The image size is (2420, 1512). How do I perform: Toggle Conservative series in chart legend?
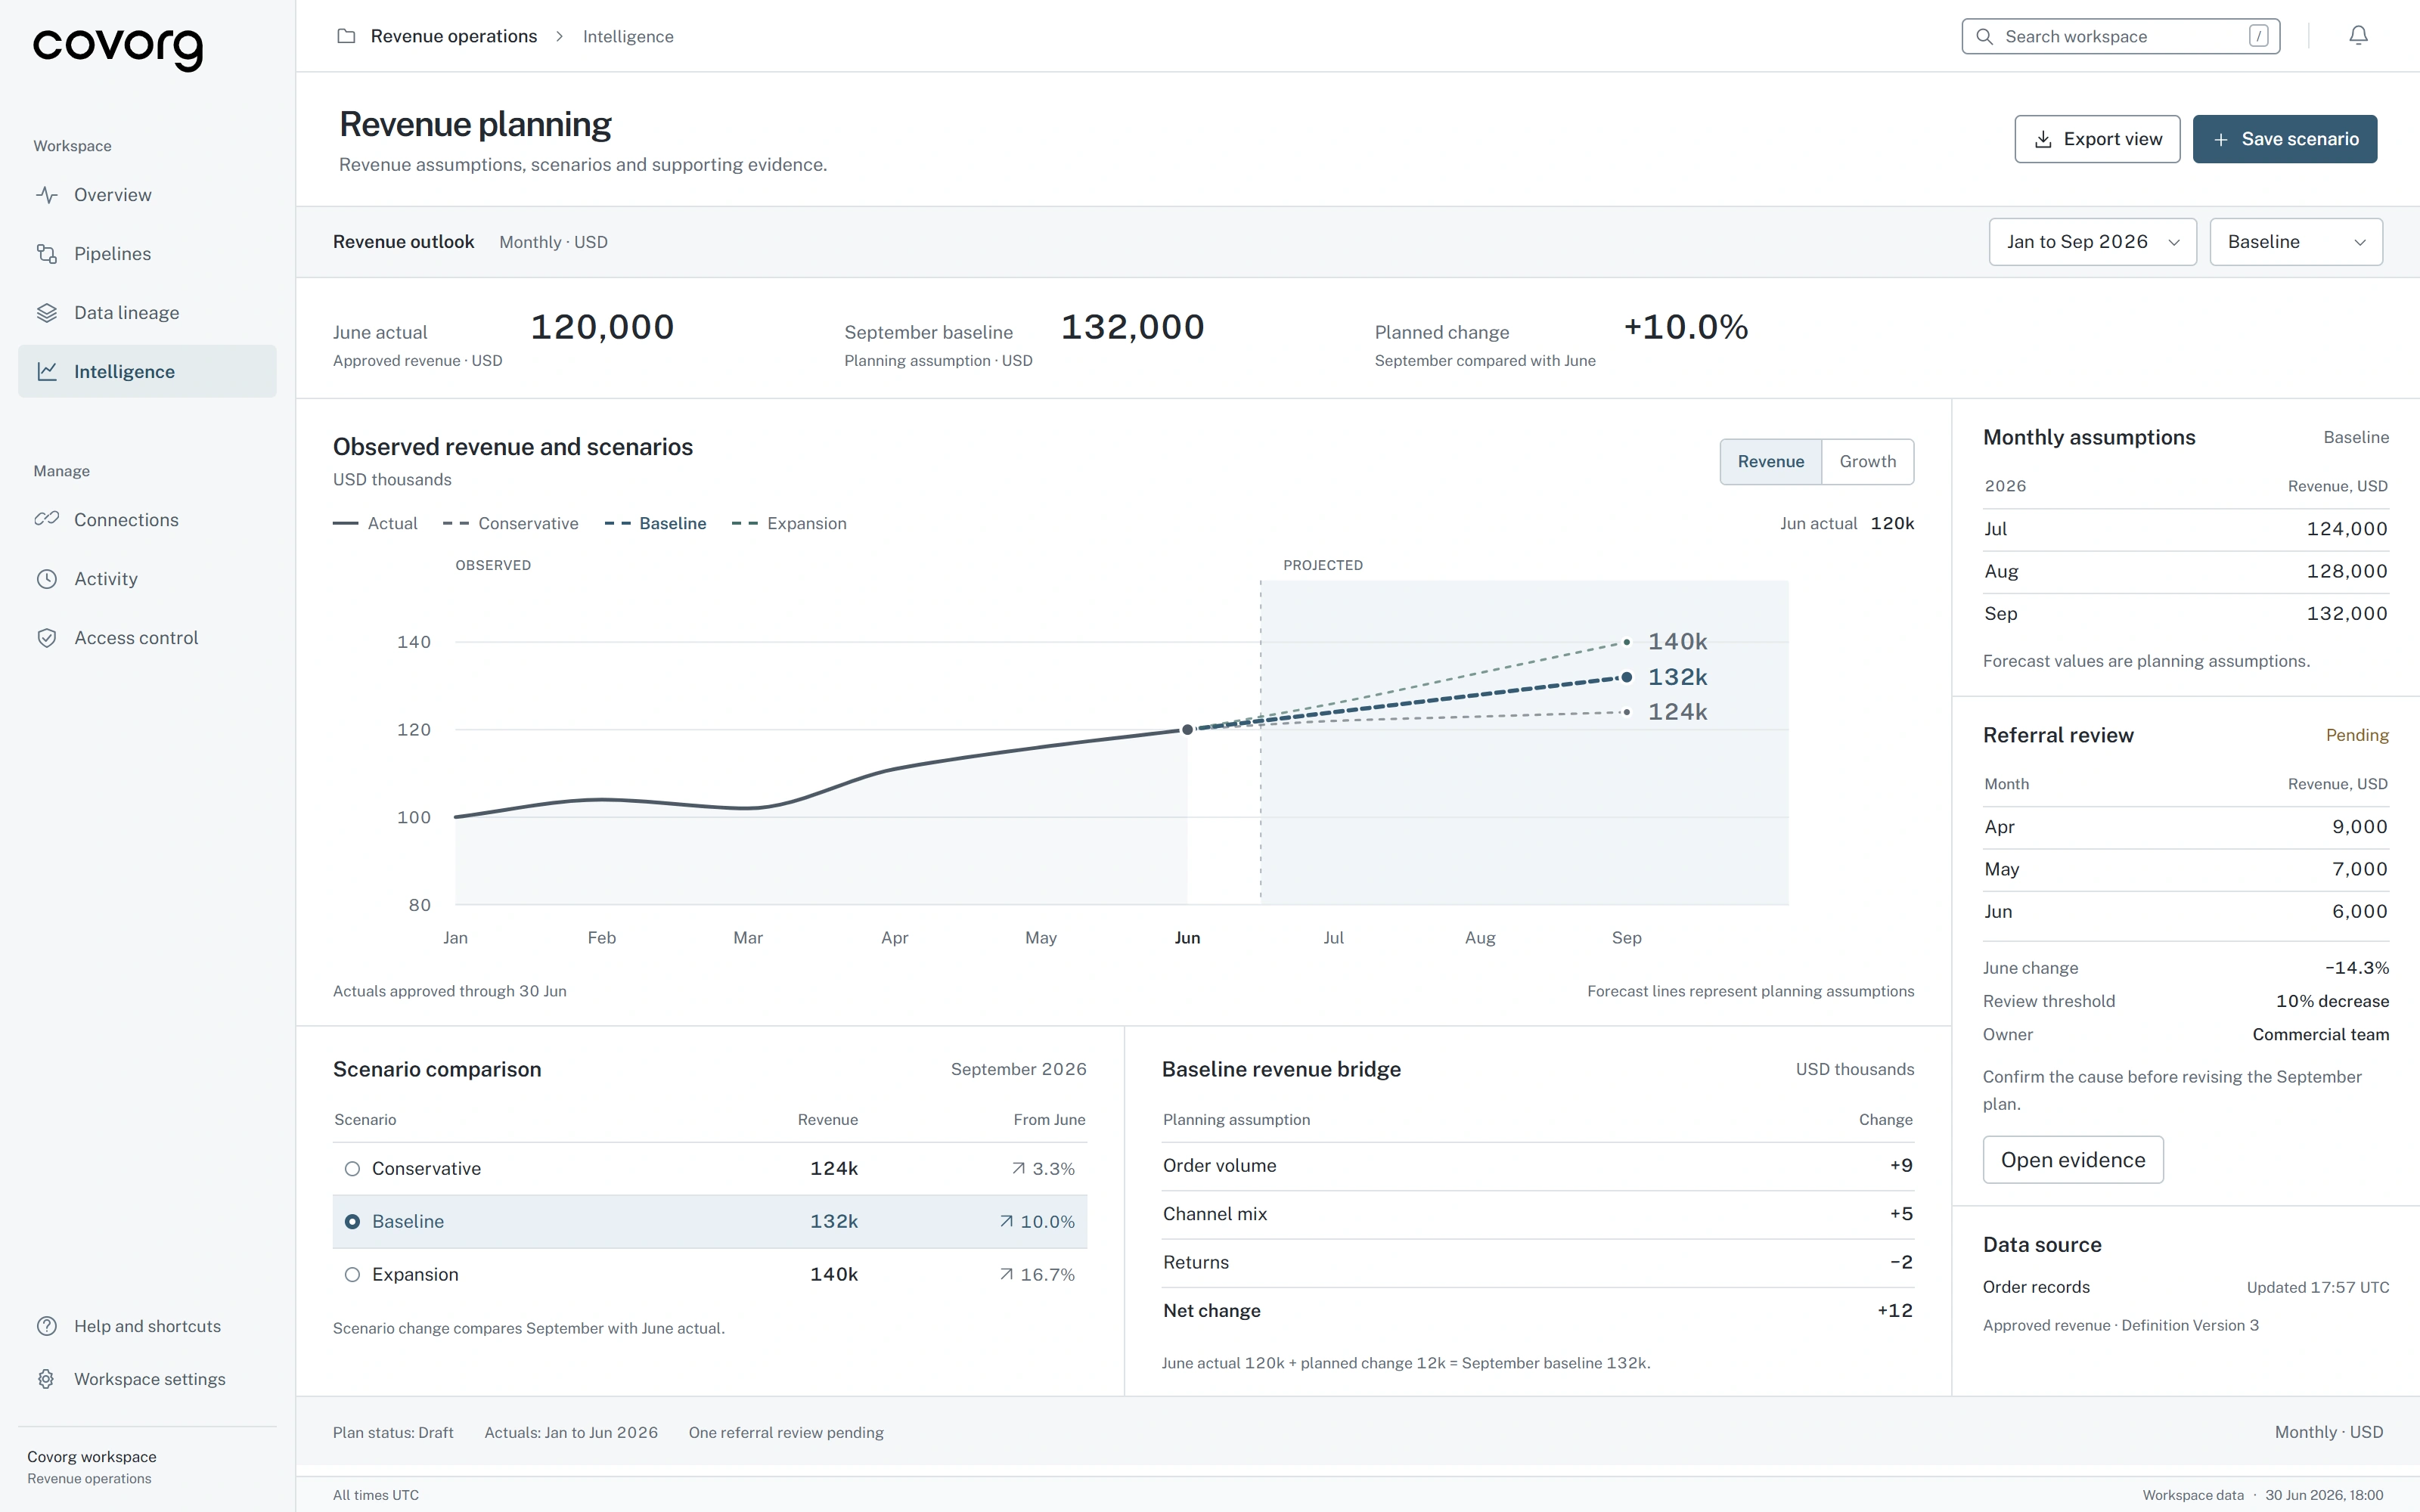pos(511,524)
